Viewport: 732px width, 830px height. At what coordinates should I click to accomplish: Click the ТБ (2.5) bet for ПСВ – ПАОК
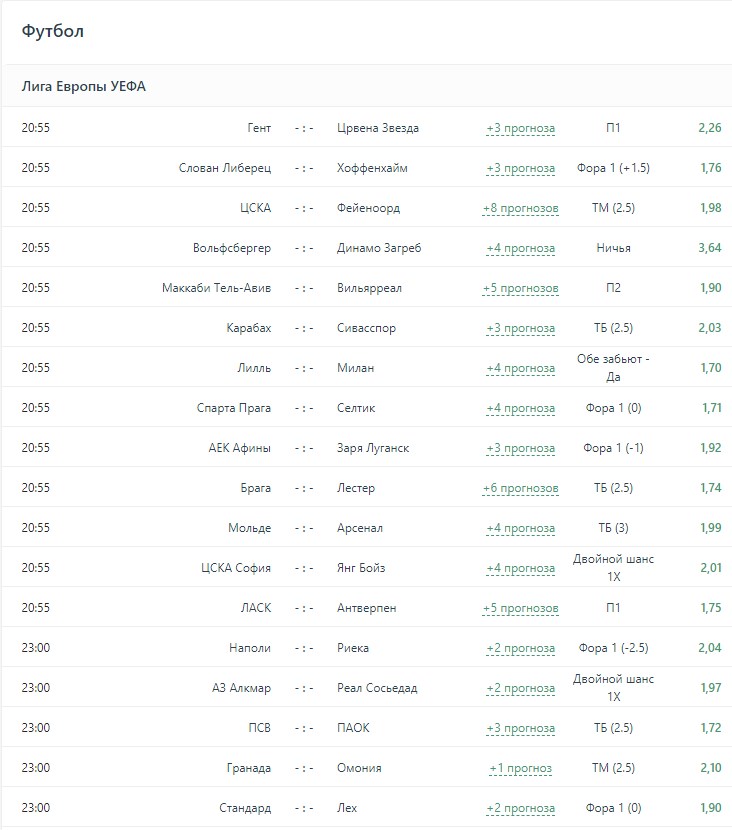tap(613, 728)
